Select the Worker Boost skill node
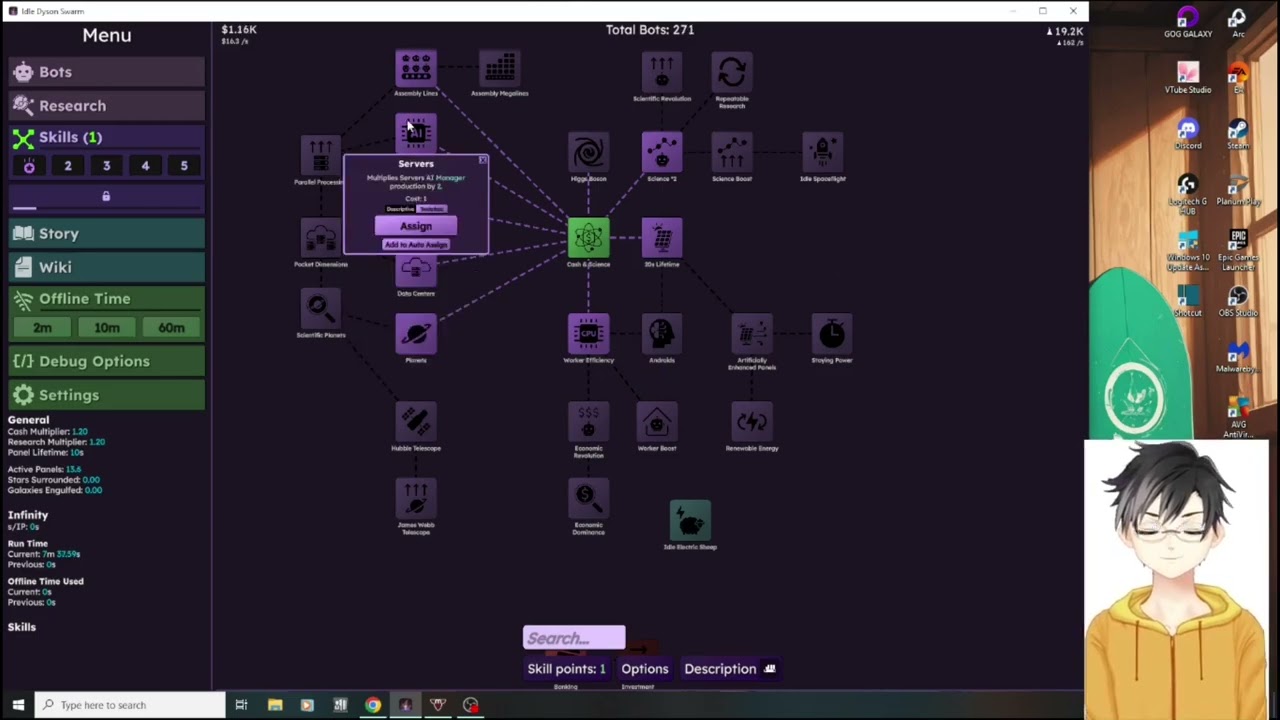The image size is (1280, 720). (x=657, y=422)
